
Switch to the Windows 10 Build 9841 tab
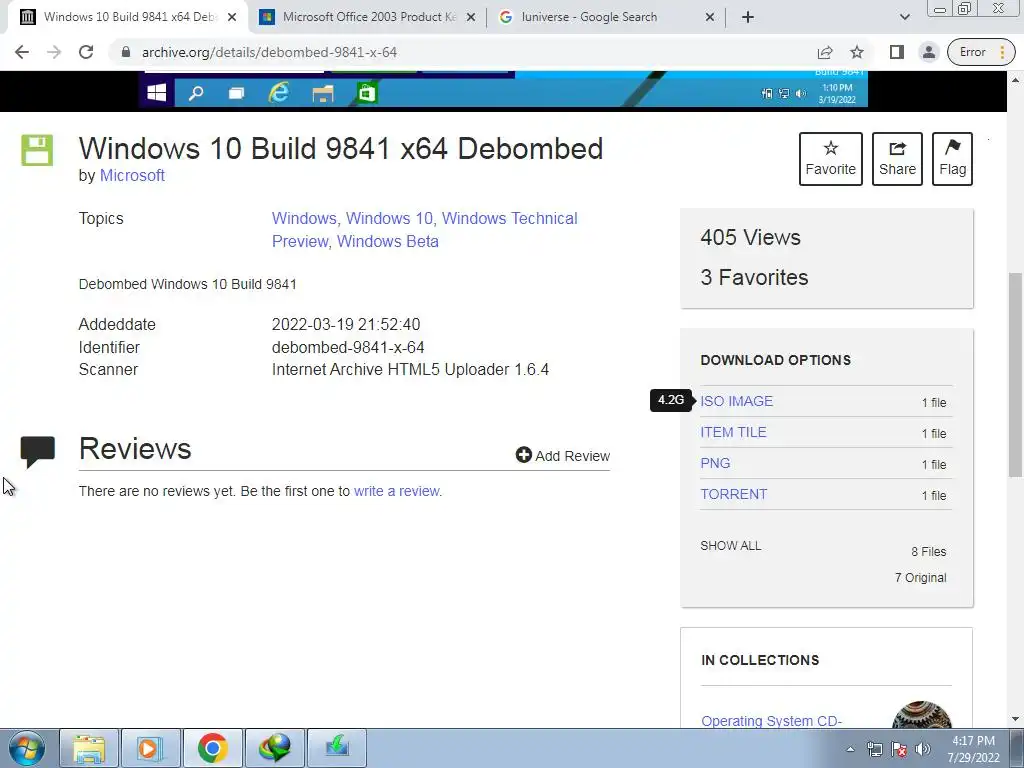(x=127, y=17)
